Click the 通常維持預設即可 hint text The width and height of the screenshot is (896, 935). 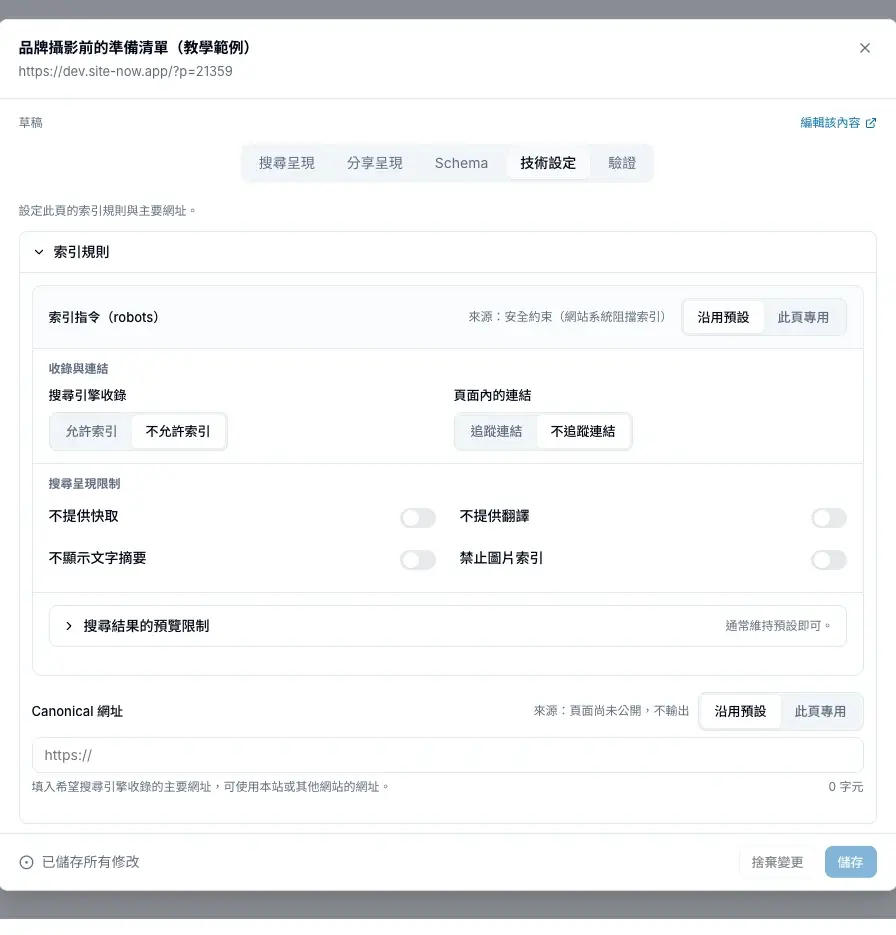click(777, 626)
